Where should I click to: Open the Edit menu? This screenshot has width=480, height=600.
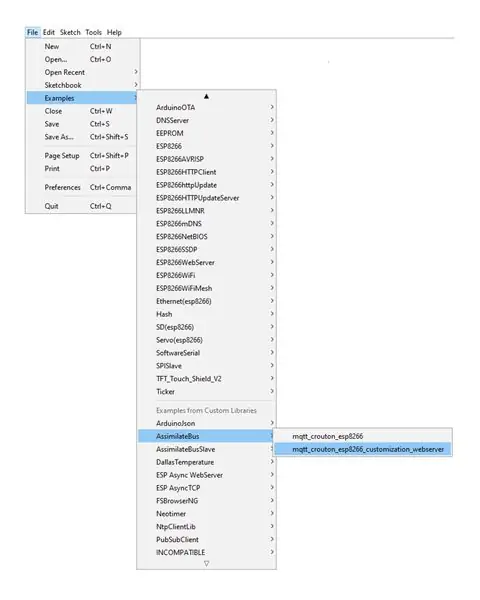(x=49, y=33)
